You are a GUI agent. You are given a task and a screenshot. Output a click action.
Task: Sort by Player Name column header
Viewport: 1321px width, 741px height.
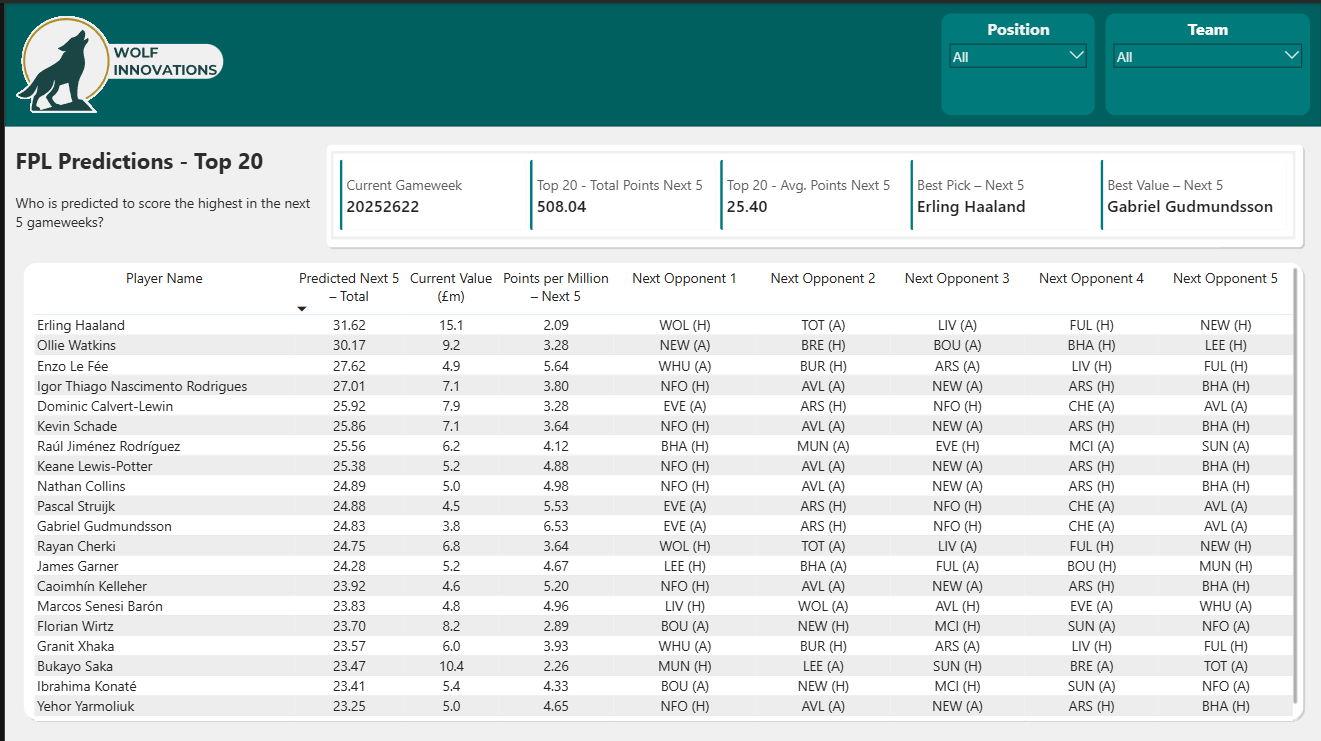(x=164, y=279)
